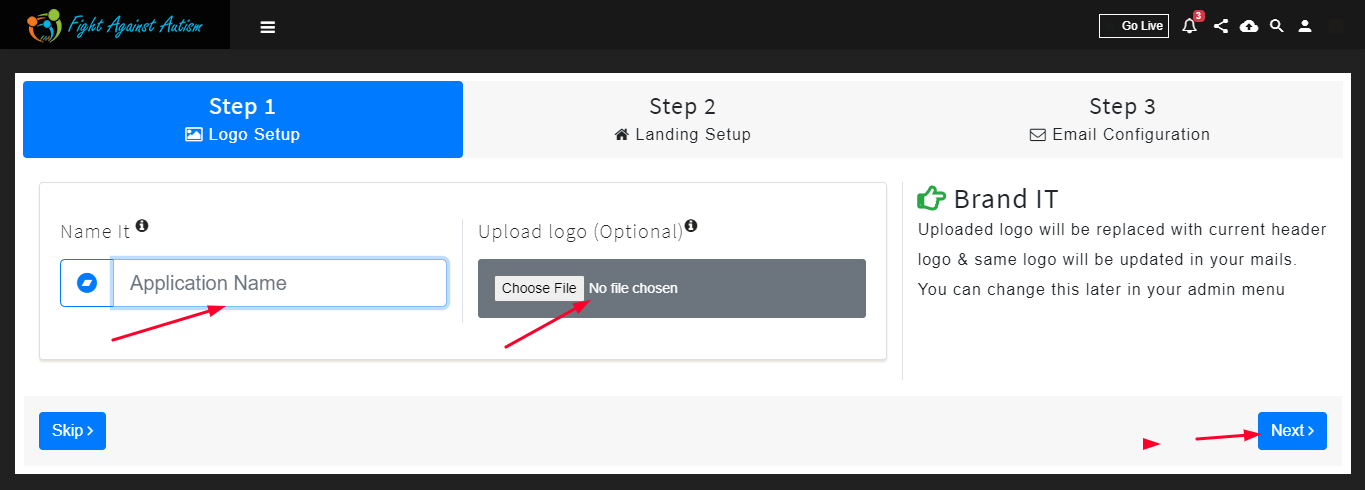Open the search magnifier icon
This screenshot has width=1365, height=490.
[1276, 26]
